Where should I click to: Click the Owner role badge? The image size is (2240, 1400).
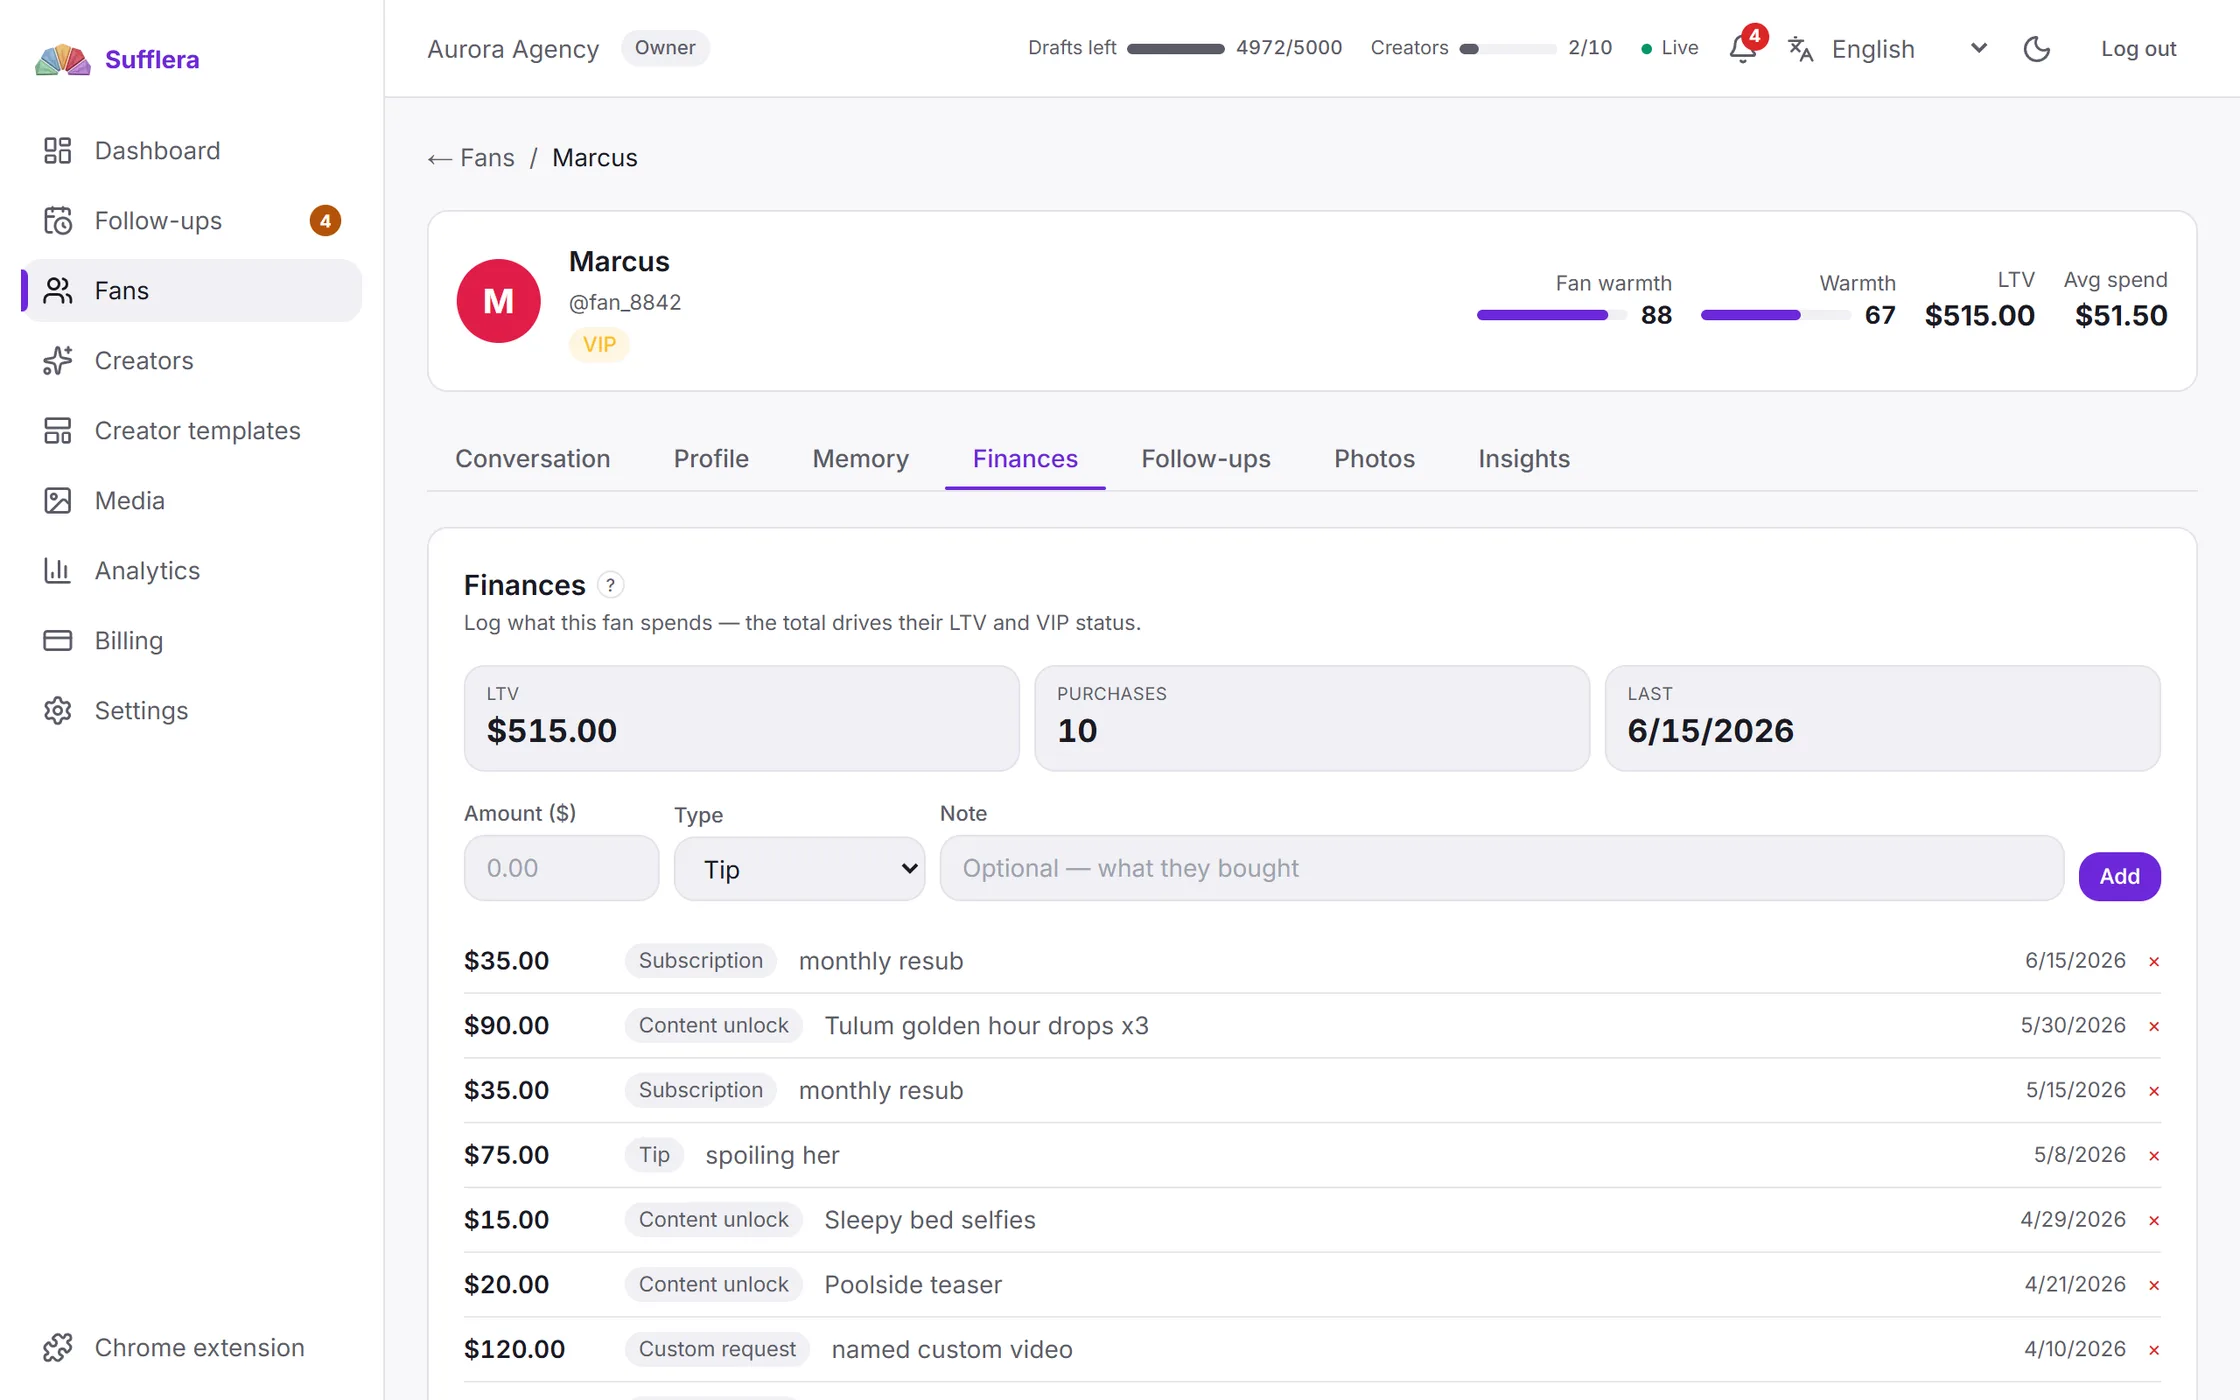point(665,48)
